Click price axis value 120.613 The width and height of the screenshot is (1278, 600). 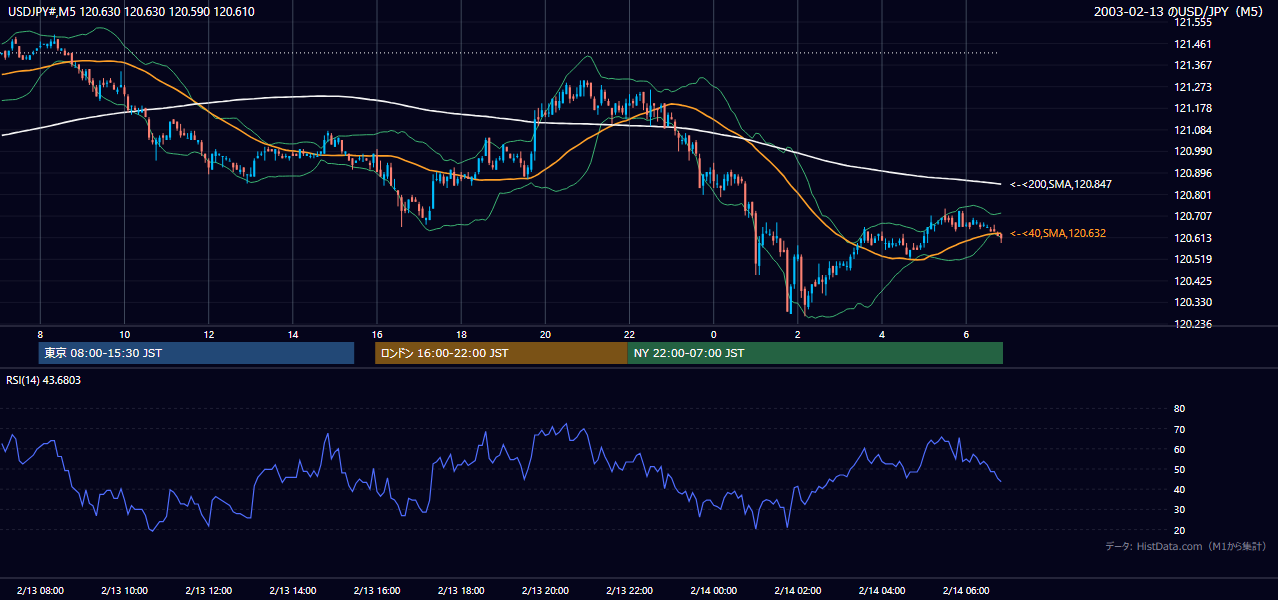(x=1193, y=238)
